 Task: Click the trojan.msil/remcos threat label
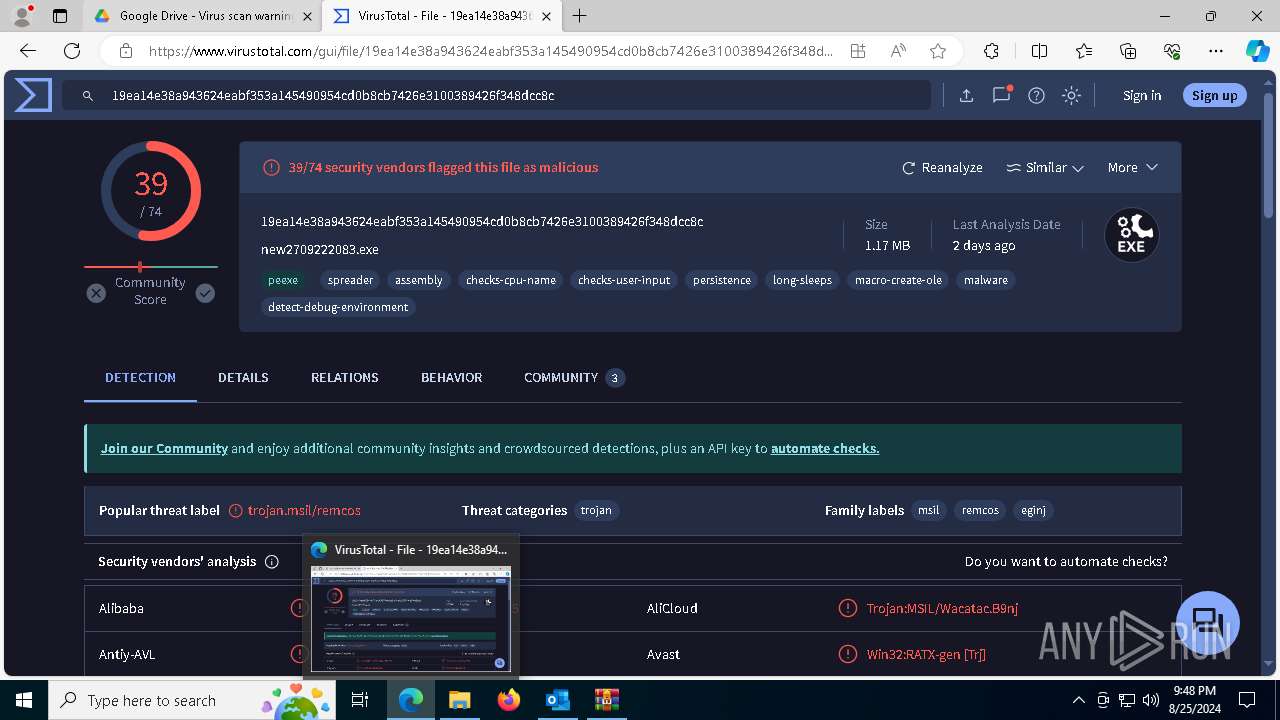coord(304,510)
